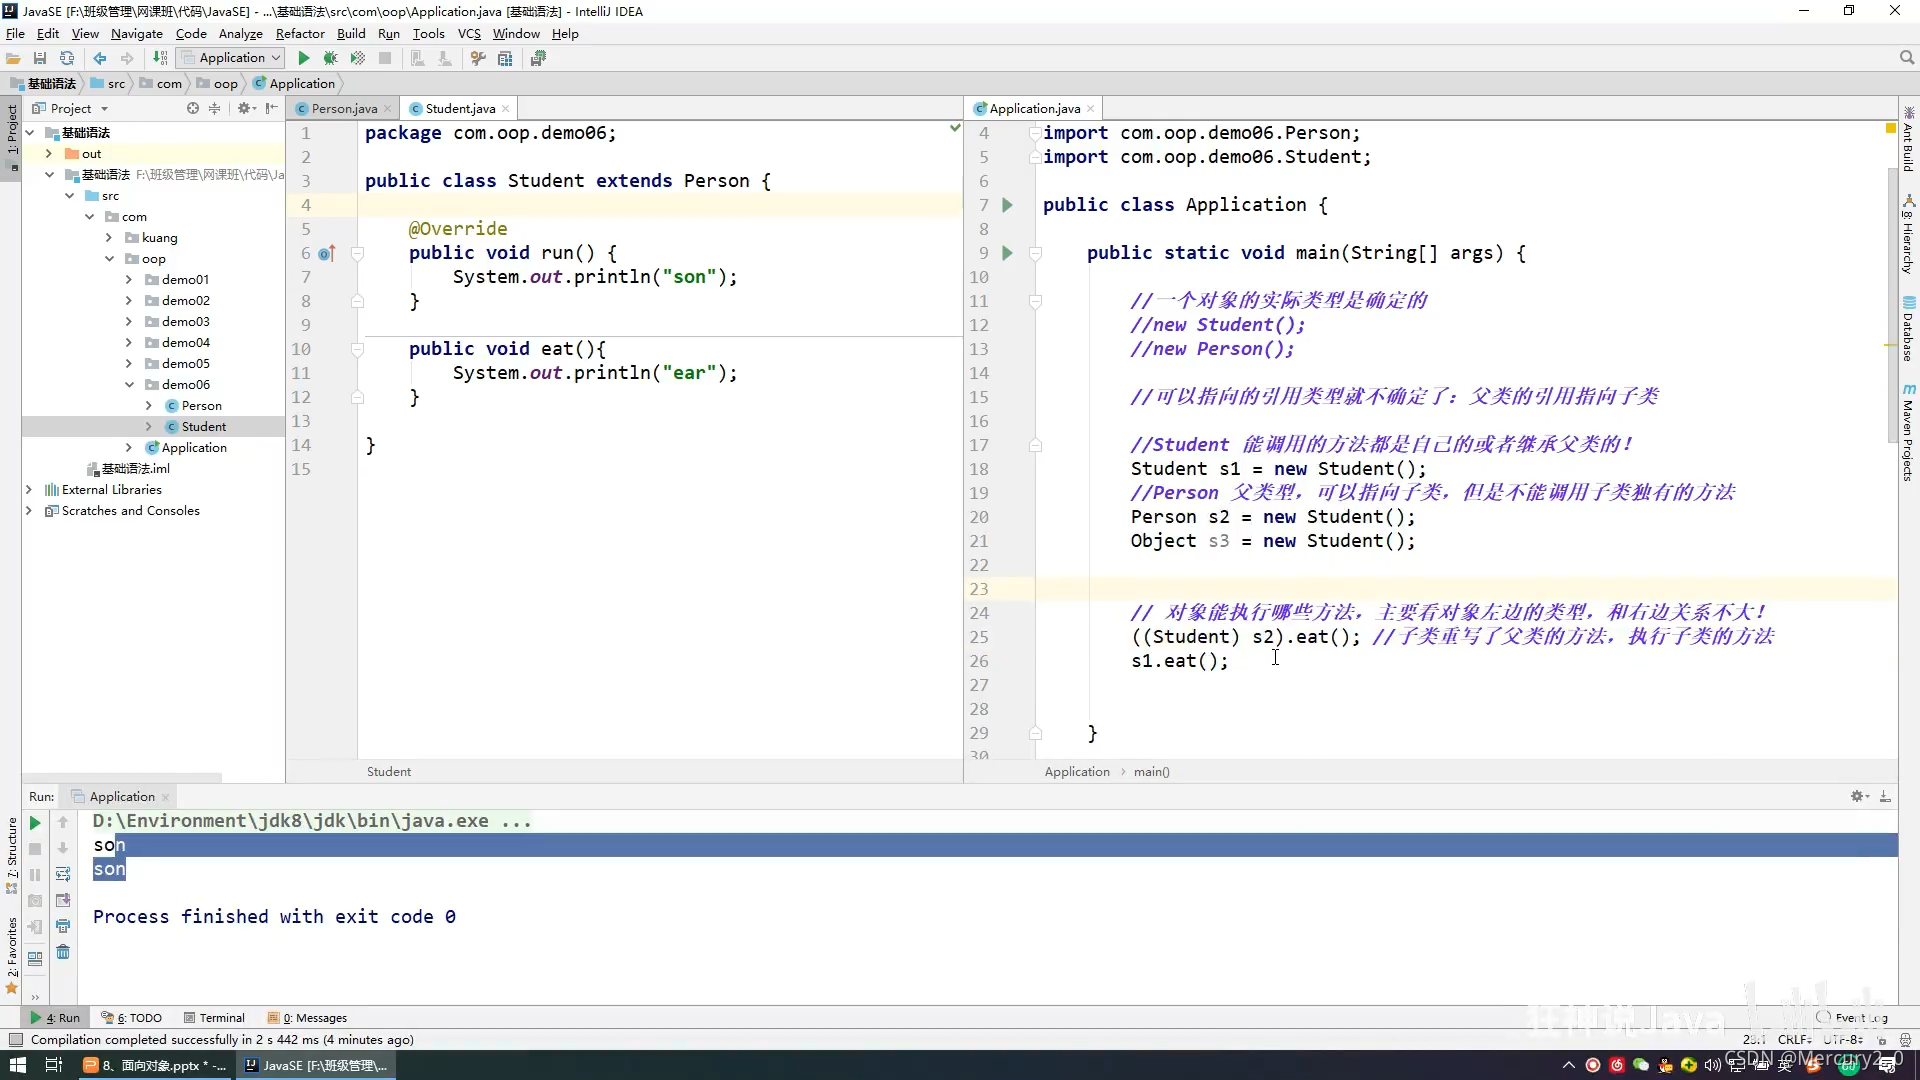
Task: Click main() in the editor breadcrumb
Action: click(x=1151, y=771)
